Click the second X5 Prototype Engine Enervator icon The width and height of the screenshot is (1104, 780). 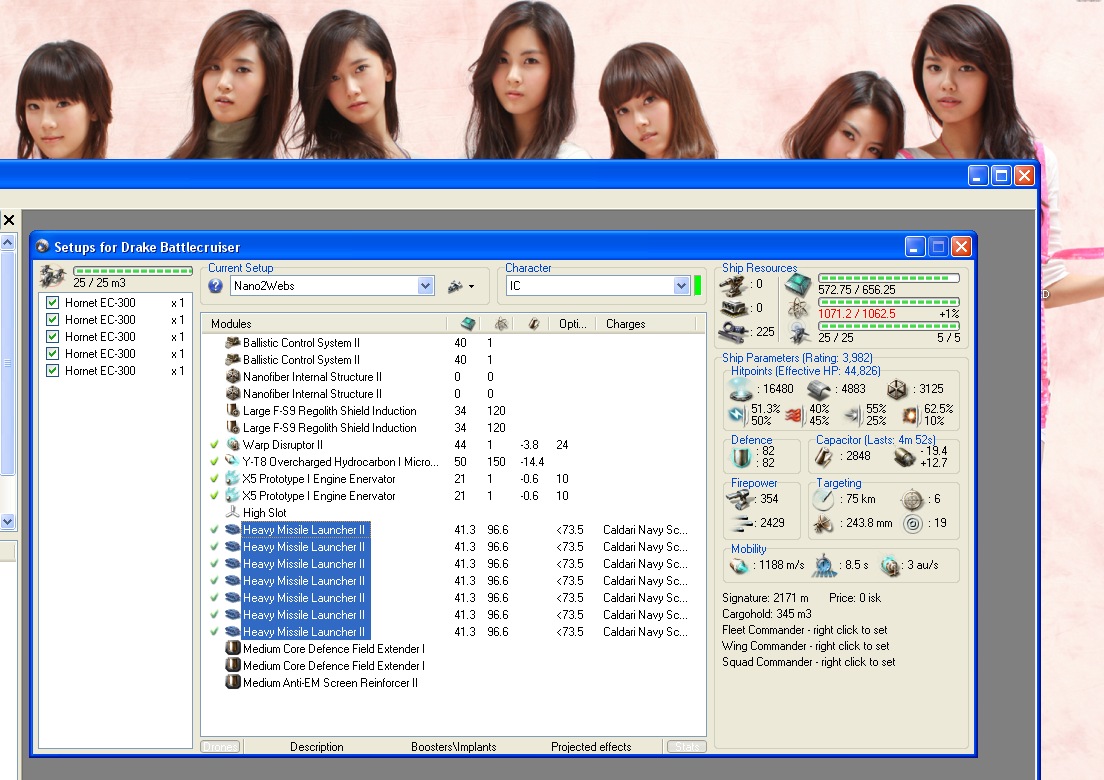232,496
